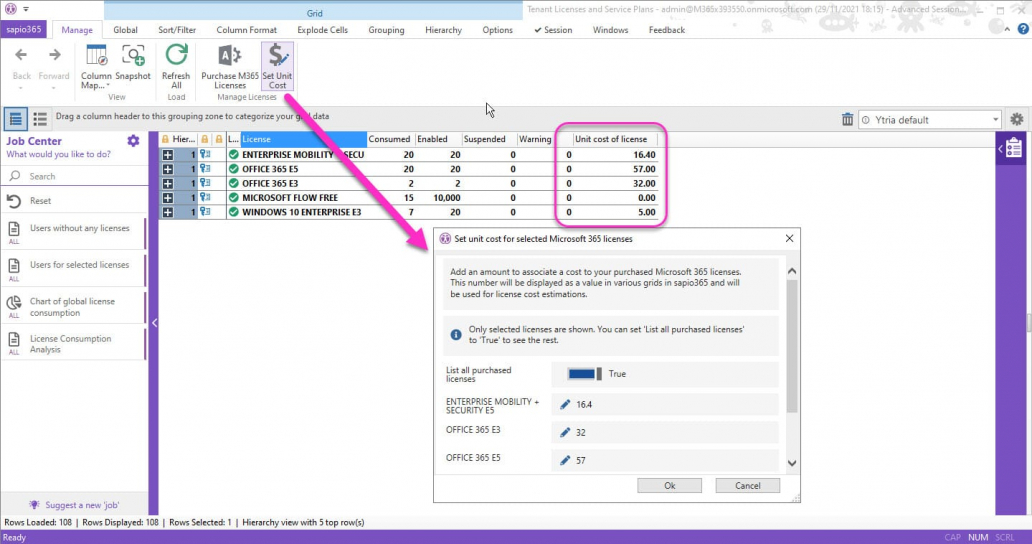The height and width of the screenshot is (544, 1032).
Task: Edit OFFICE 365 E5 cost pencil
Action: [x=565, y=460]
